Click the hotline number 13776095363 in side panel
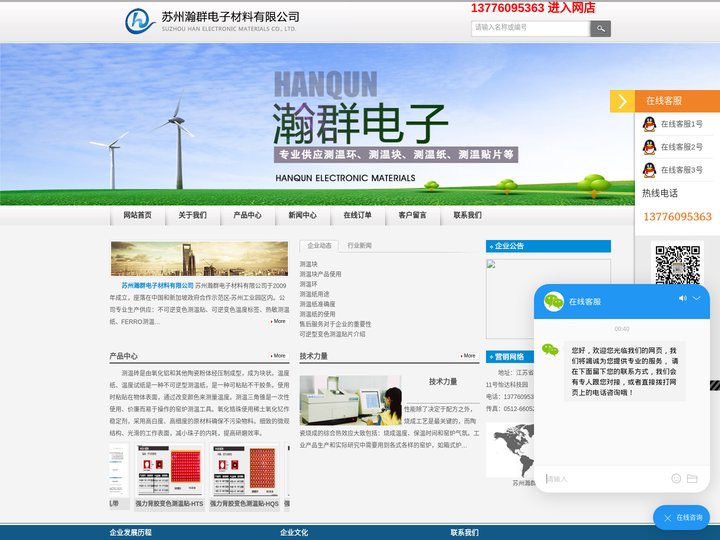 click(677, 217)
